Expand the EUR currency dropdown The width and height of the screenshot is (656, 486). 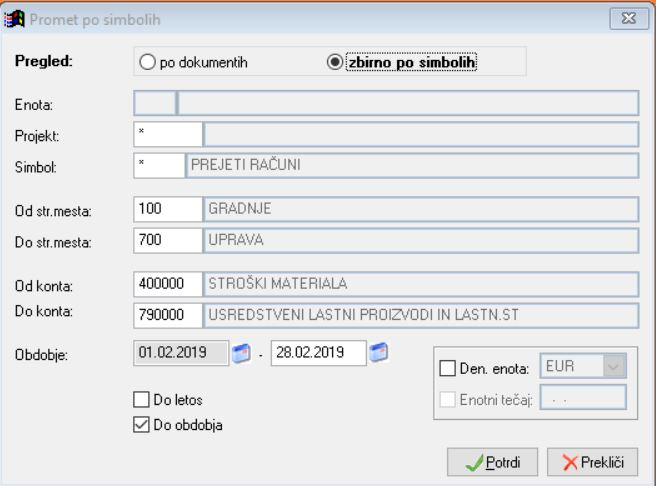tap(614, 366)
